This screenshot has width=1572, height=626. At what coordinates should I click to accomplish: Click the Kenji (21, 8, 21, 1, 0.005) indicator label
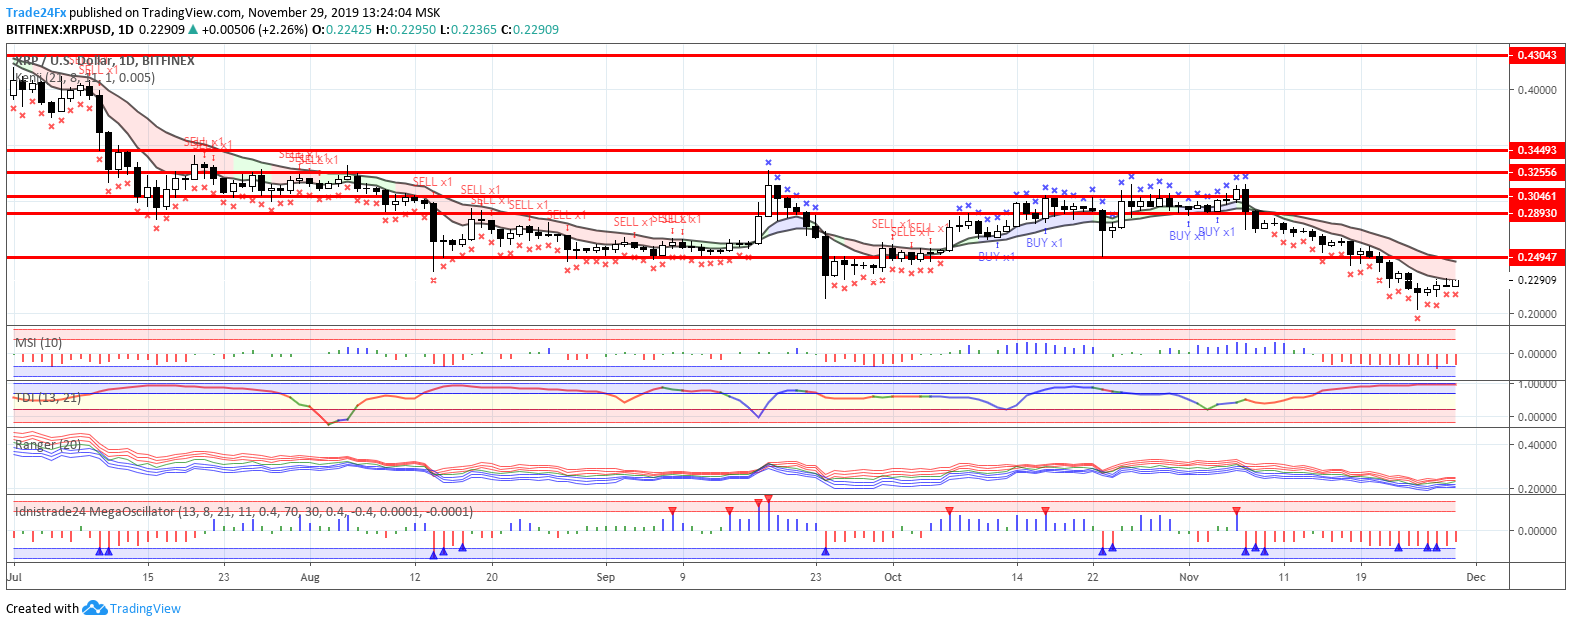pos(84,77)
